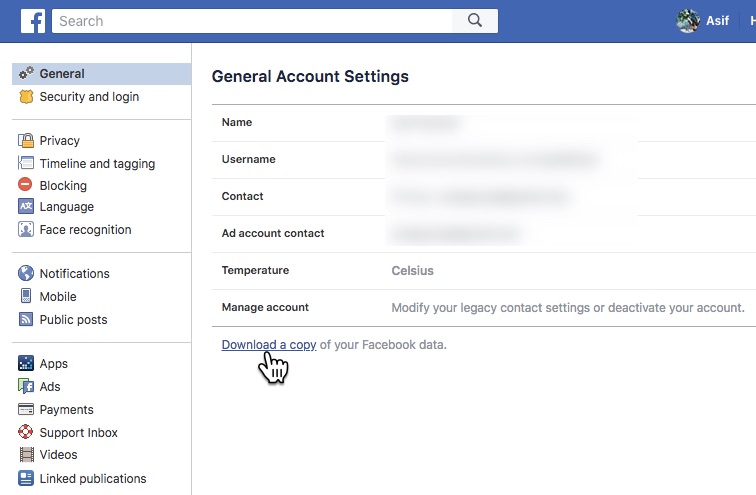Click the Download a copy link
This screenshot has width=756, height=495.
click(x=269, y=345)
